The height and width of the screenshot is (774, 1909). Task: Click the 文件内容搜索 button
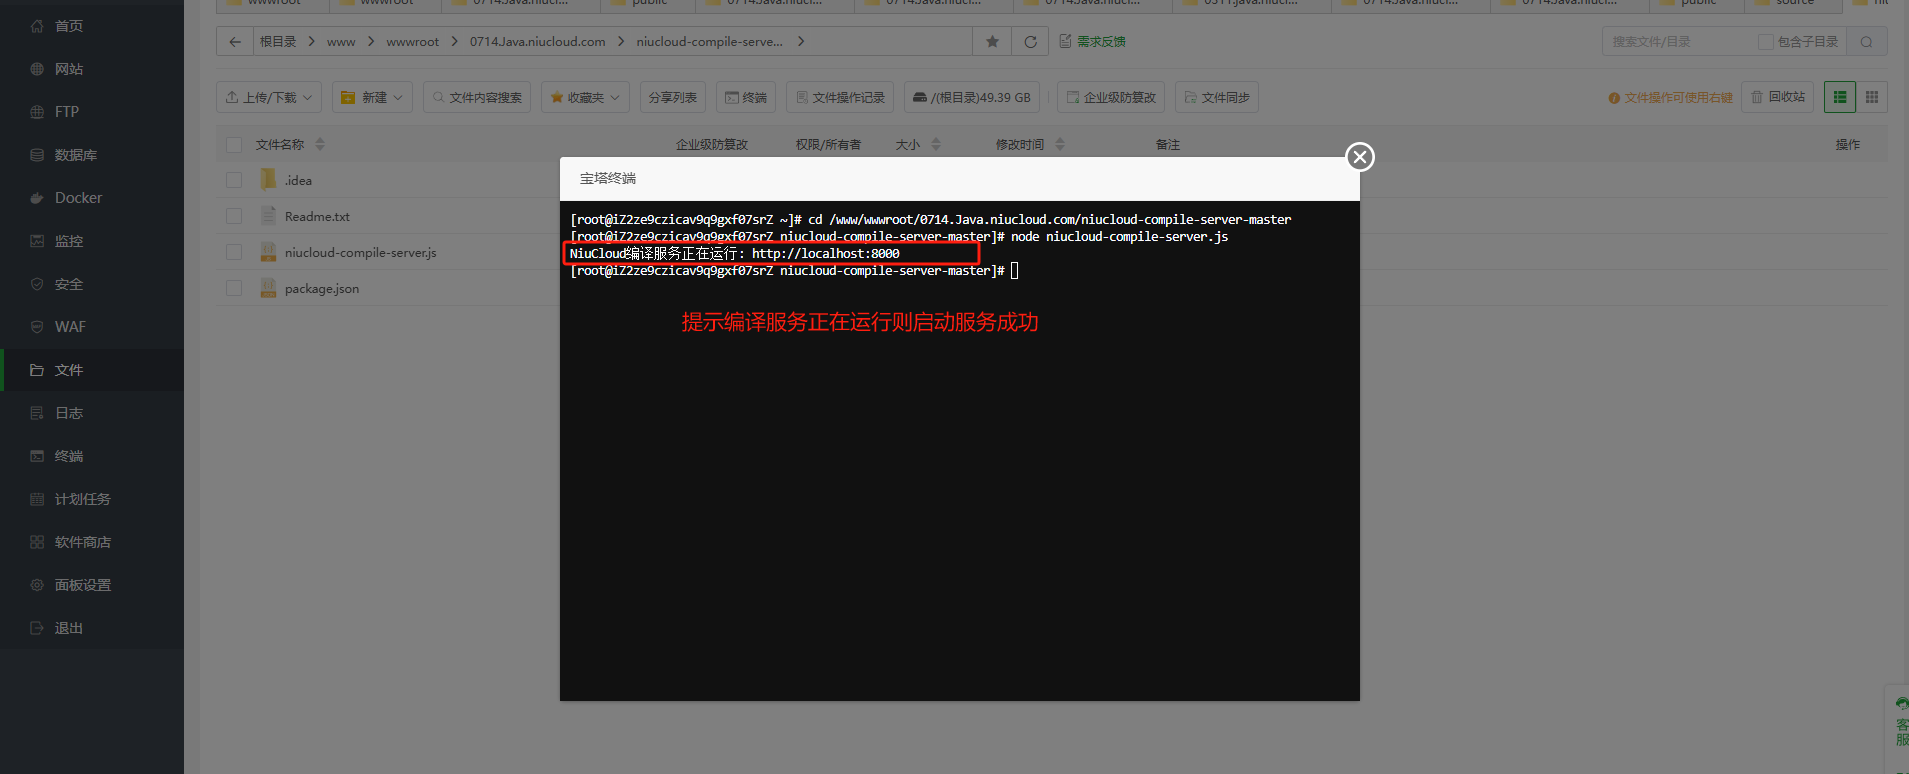(477, 97)
